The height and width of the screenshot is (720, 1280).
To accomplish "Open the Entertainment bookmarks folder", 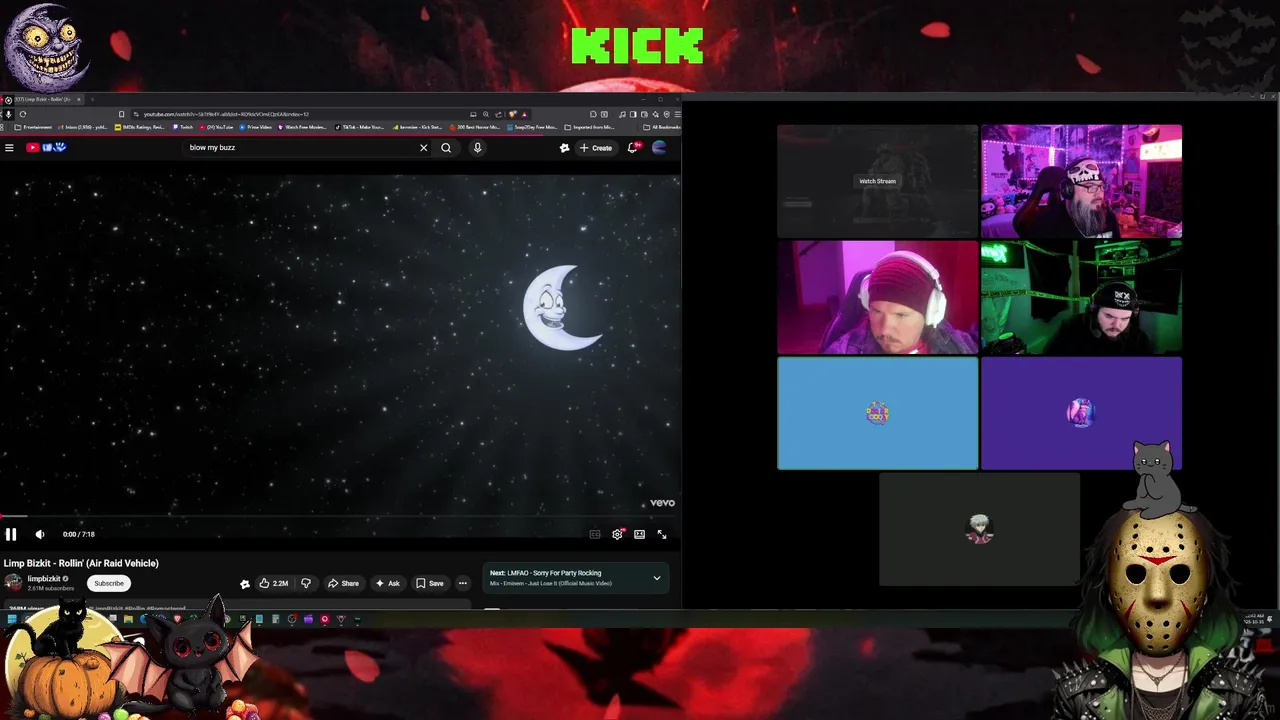I will pos(33,127).
